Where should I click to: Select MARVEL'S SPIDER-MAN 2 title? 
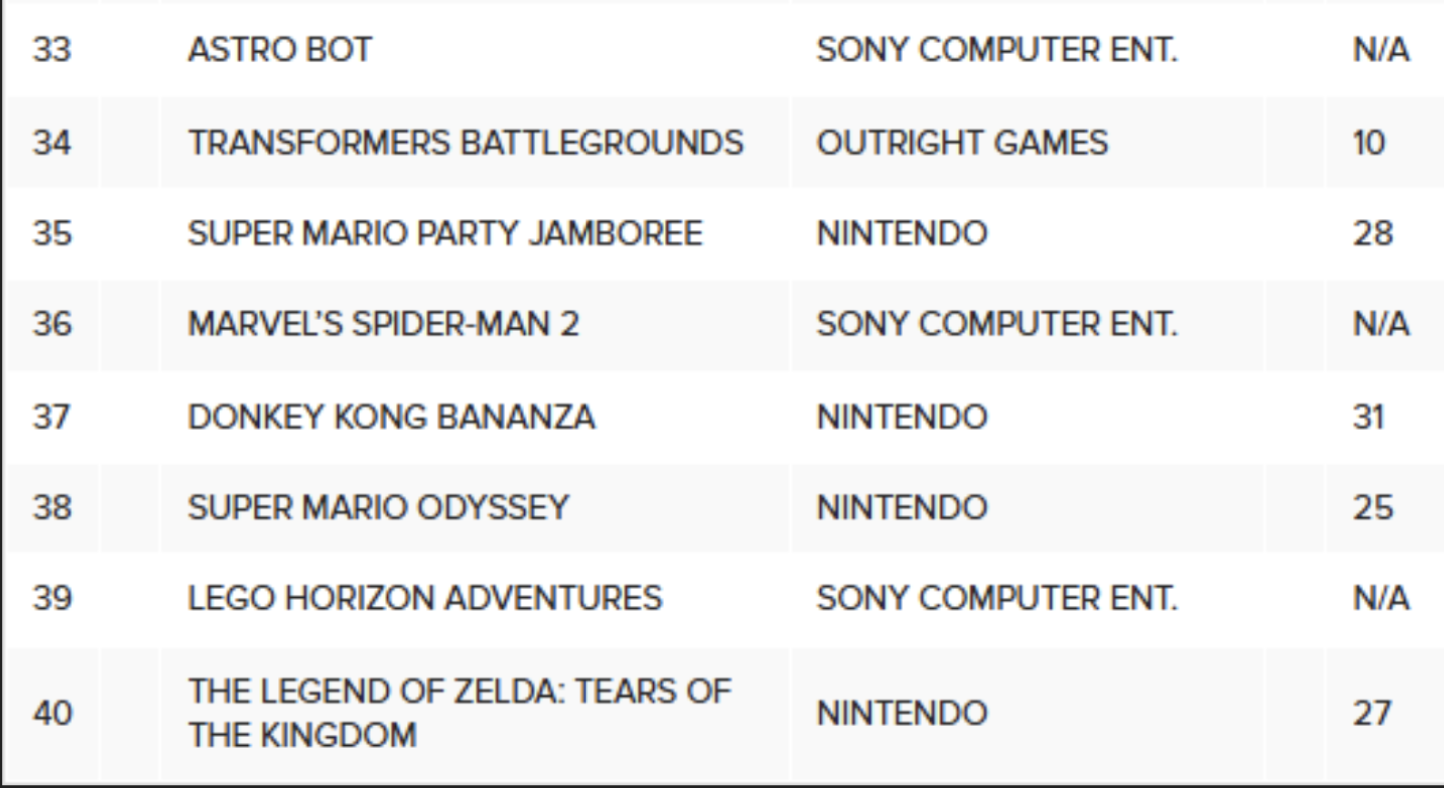click(x=383, y=324)
